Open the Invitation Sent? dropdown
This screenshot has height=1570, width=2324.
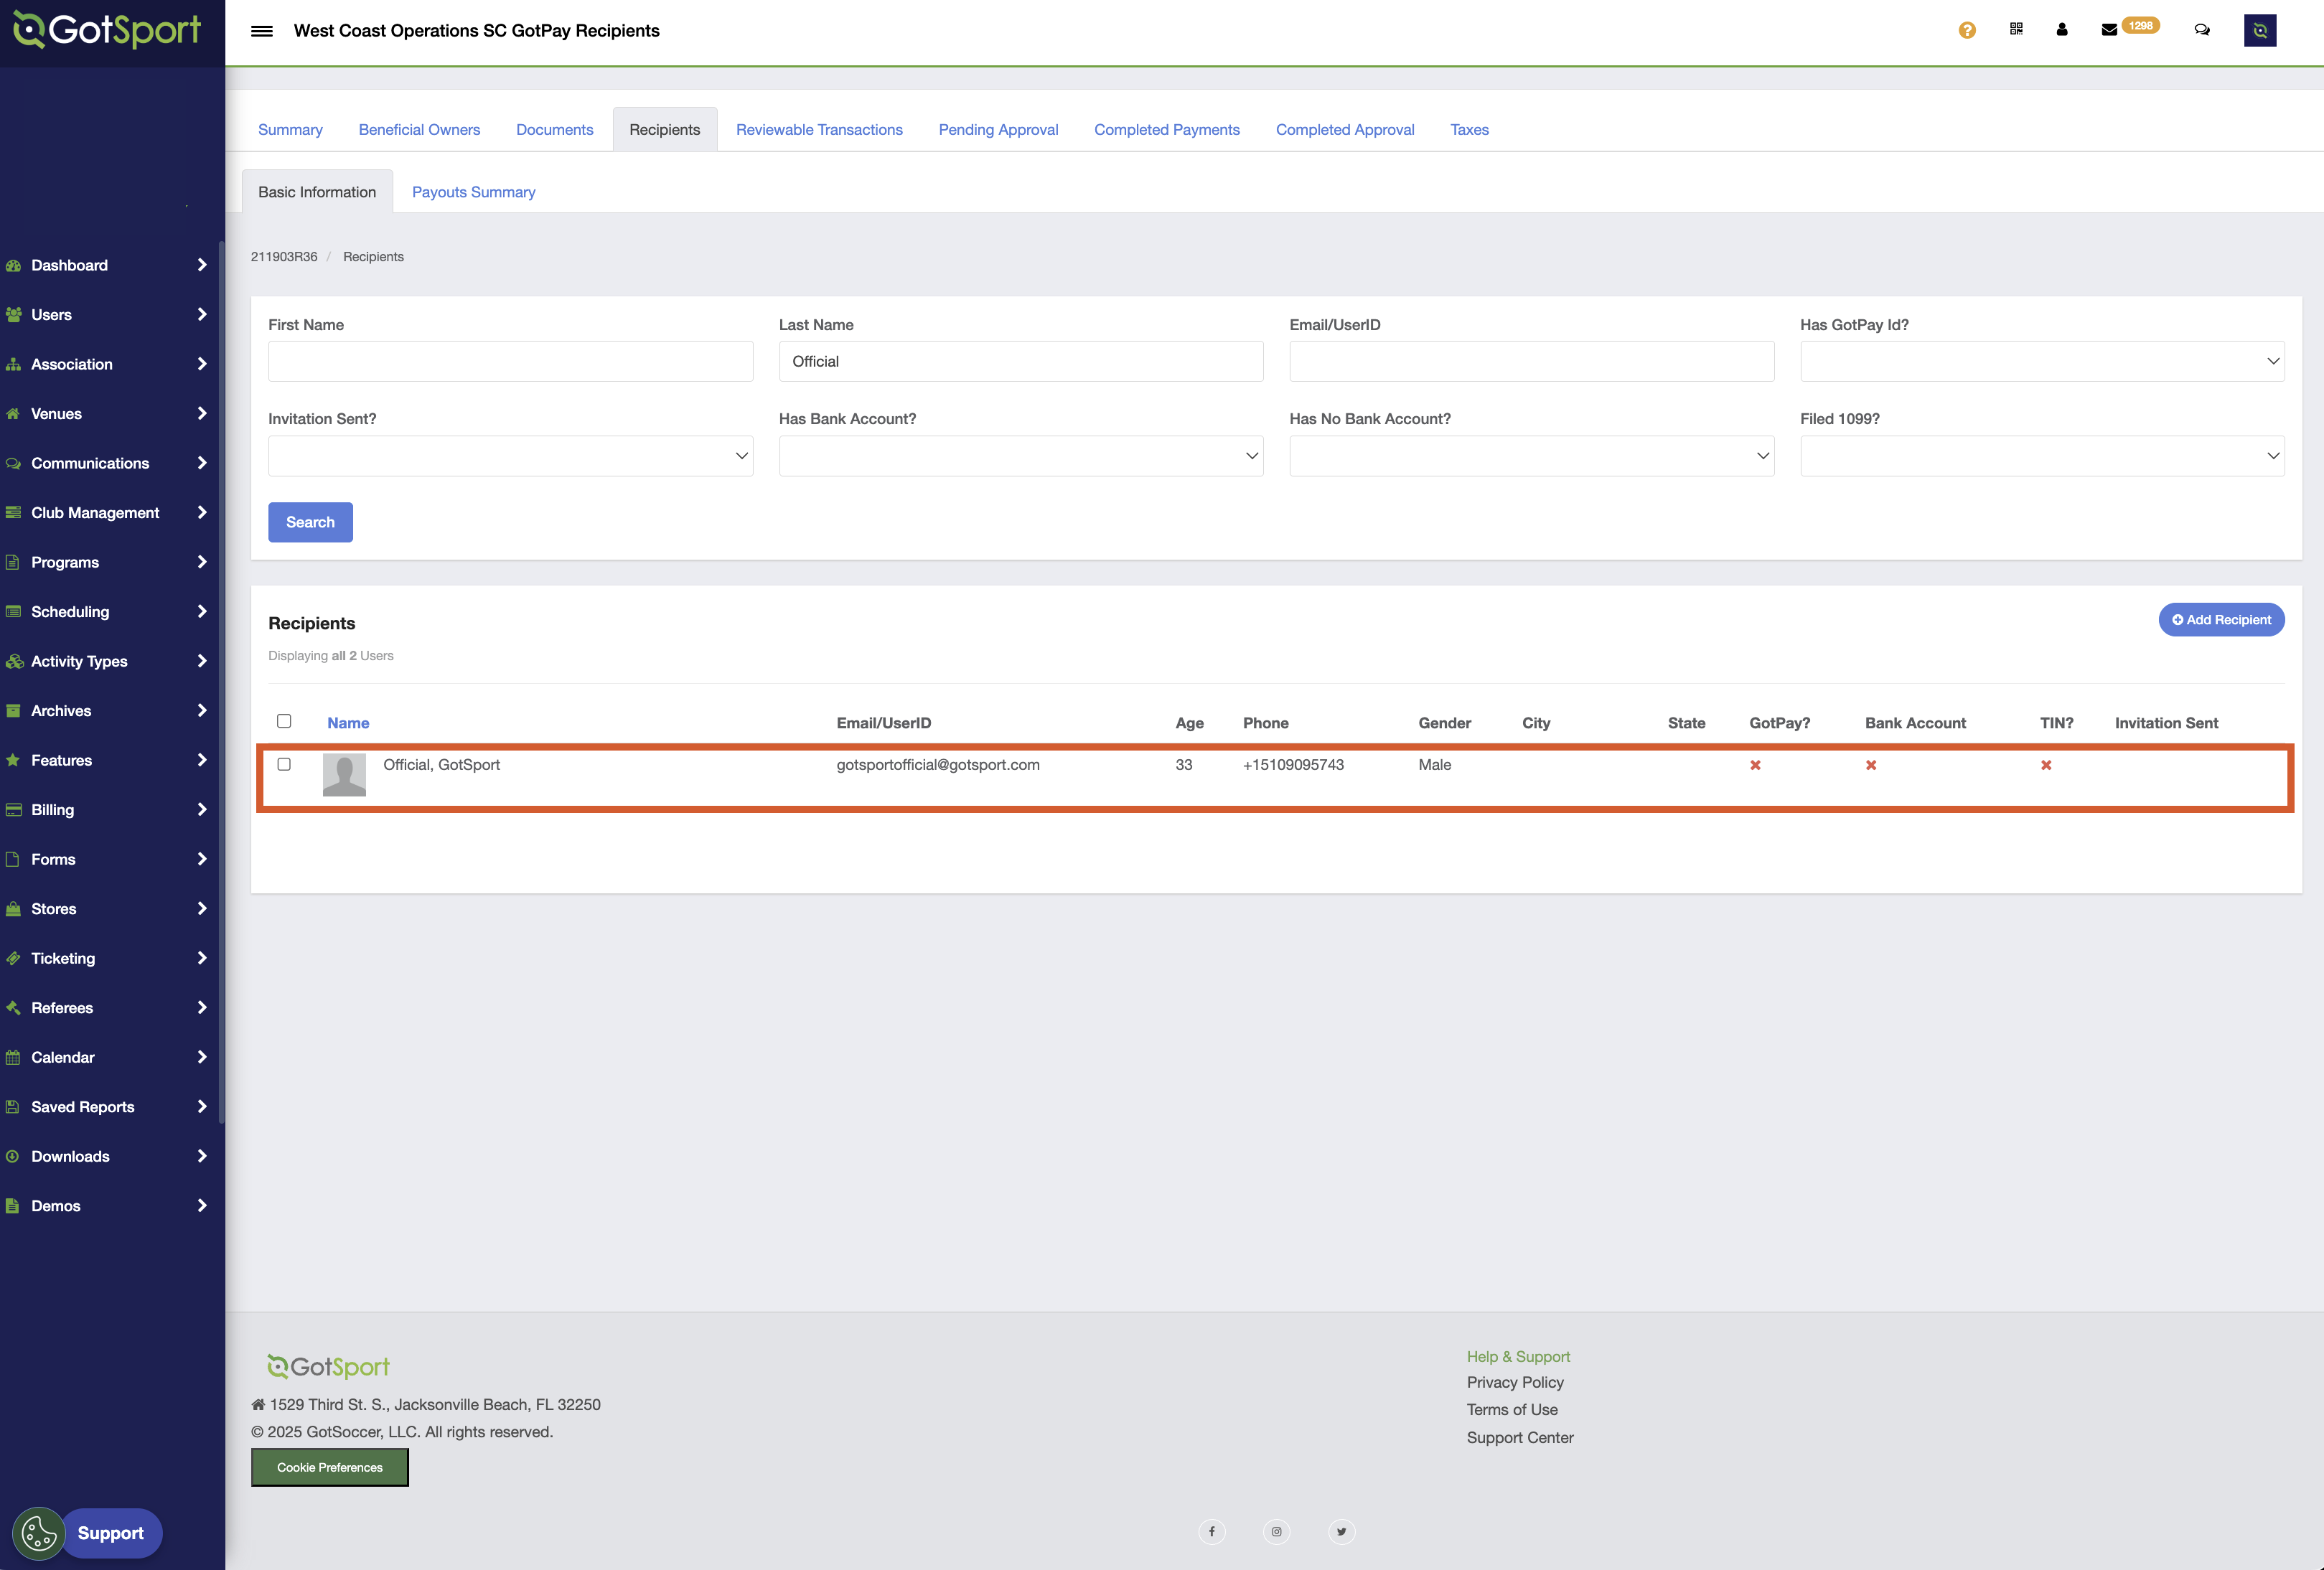click(x=510, y=455)
